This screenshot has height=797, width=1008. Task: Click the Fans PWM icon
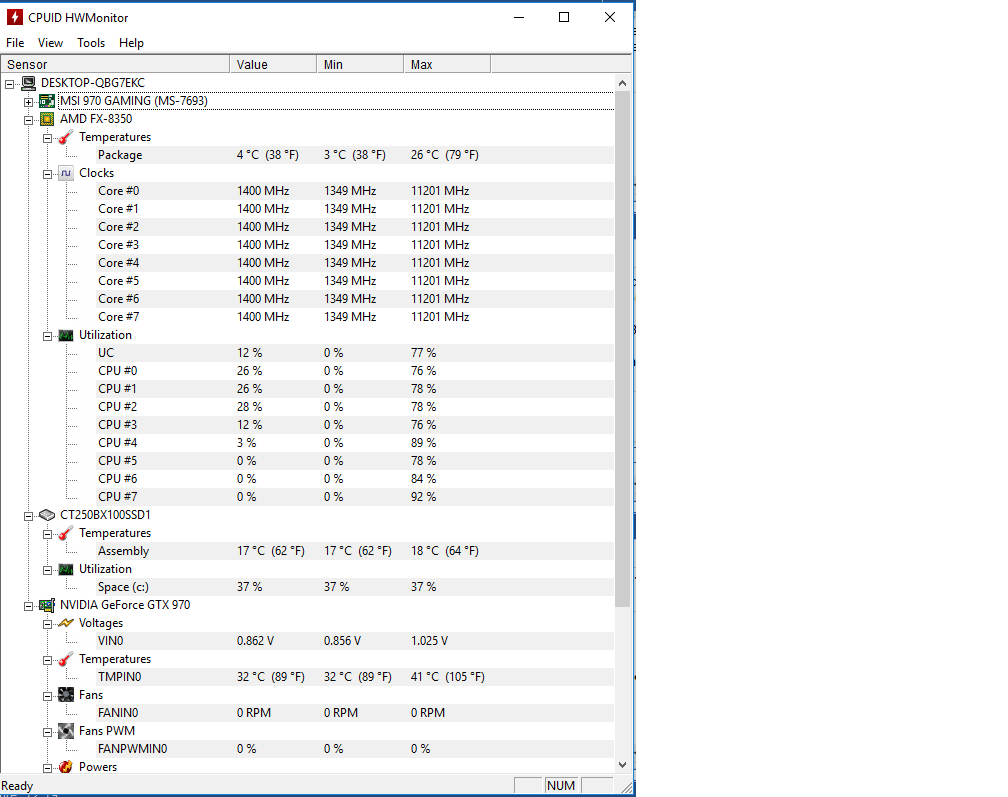tap(66, 731)
